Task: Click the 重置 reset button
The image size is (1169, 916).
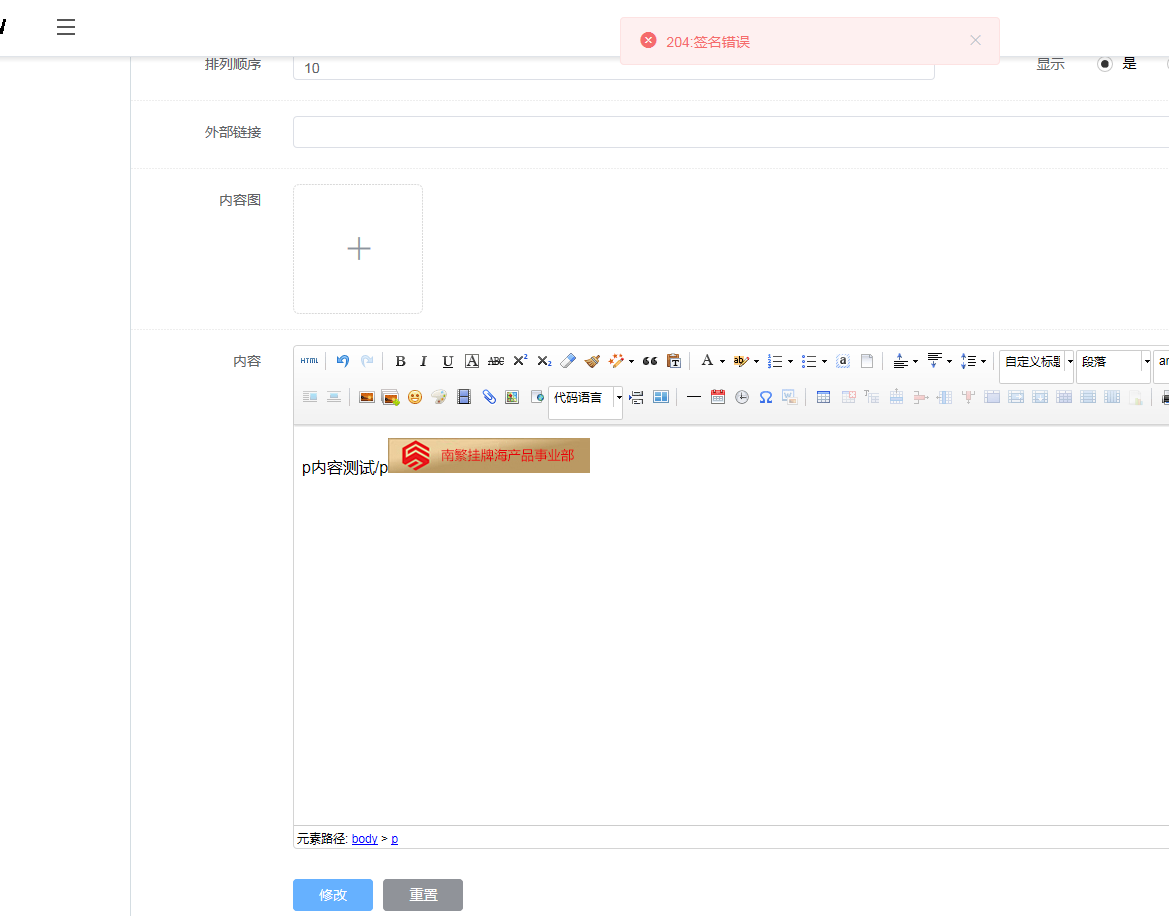Action: pos(423,894)
